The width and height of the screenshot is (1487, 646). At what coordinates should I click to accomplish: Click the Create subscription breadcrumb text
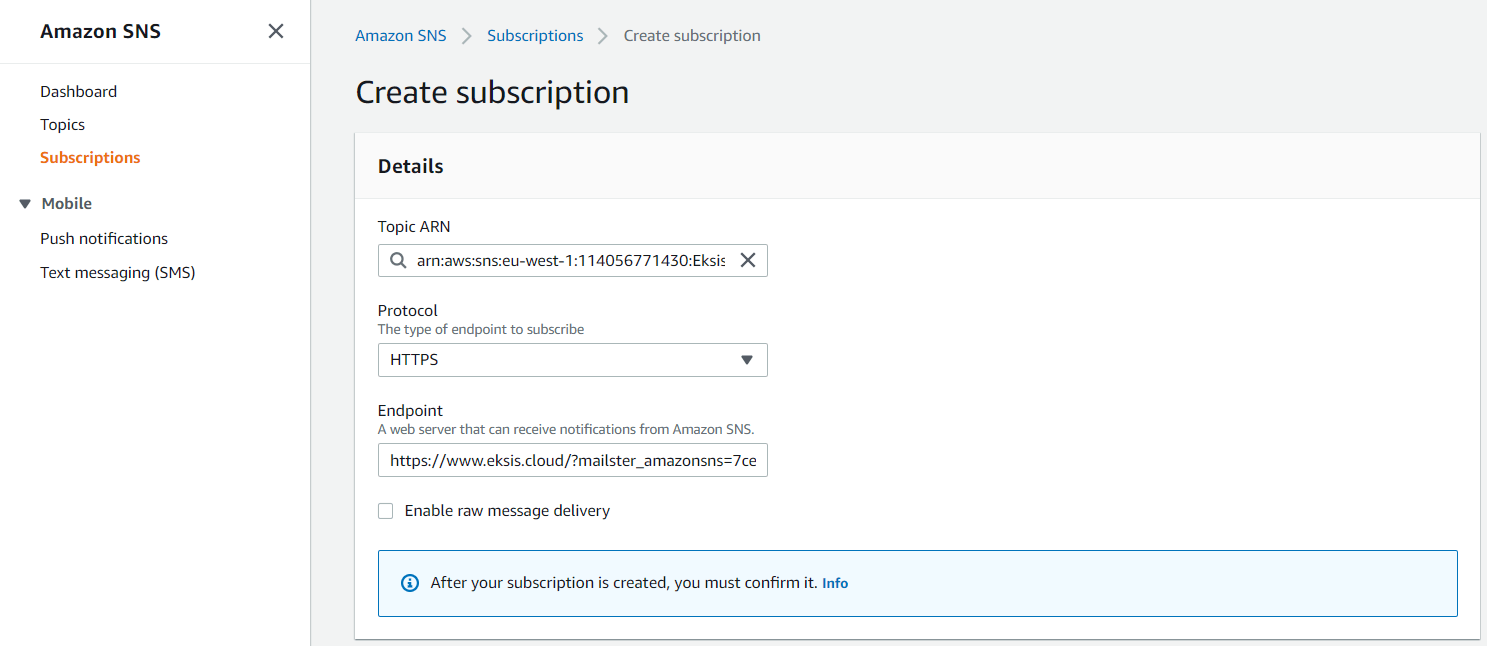692,35
